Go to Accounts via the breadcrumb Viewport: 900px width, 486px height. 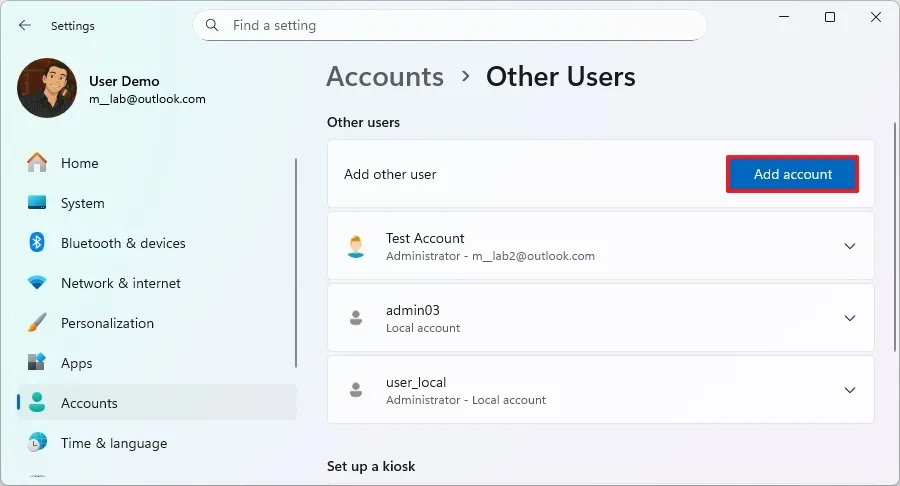click(x=384, y=77)
